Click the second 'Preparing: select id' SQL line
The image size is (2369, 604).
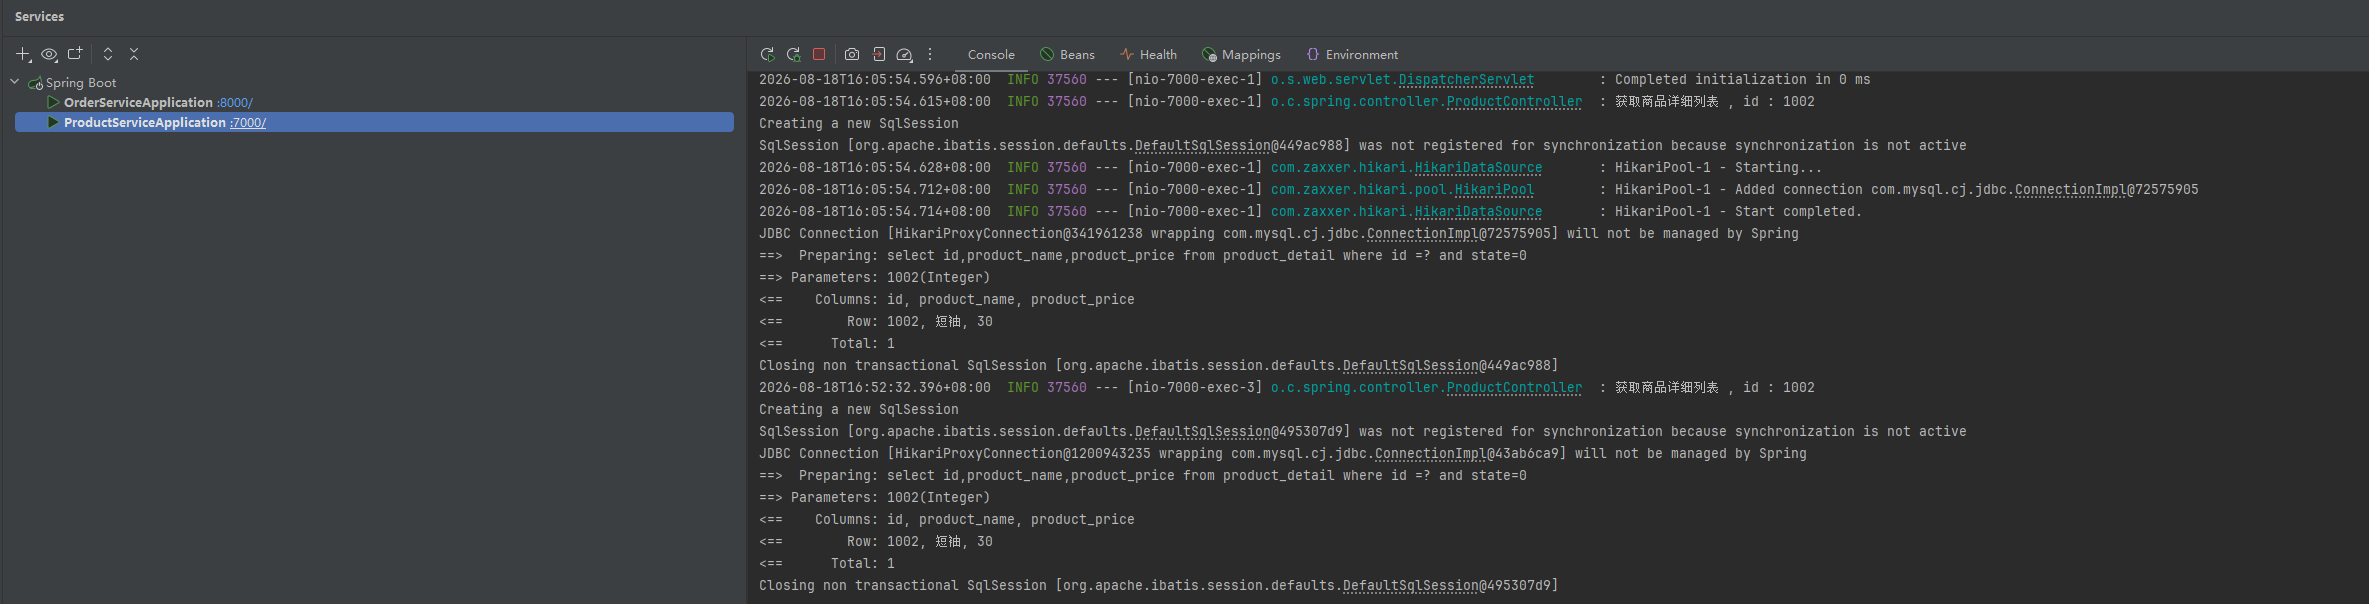coord(1142,475)
